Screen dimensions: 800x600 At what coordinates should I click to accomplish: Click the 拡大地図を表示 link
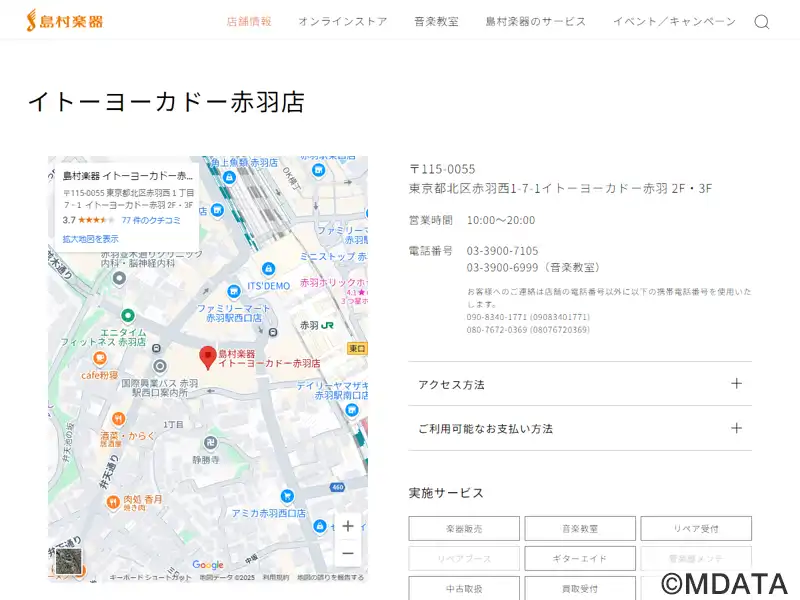pos(91,238)
